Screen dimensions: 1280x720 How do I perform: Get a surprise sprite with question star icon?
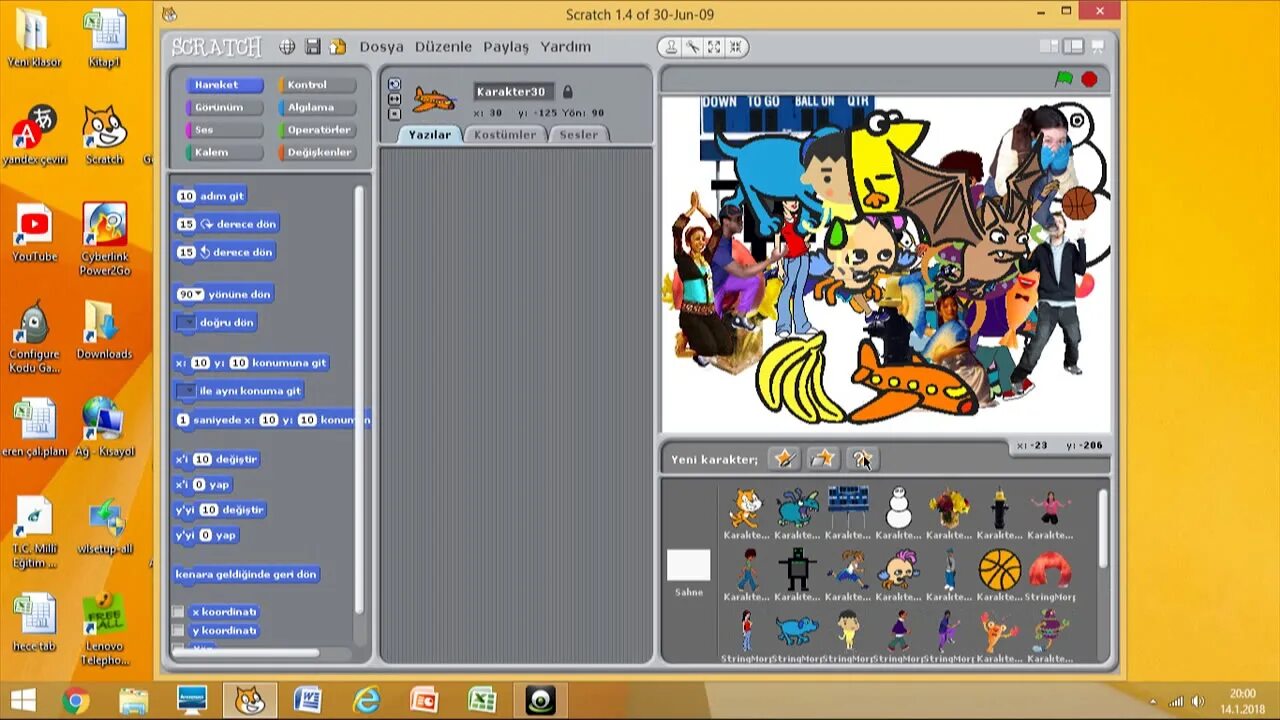tap(861, 459)
